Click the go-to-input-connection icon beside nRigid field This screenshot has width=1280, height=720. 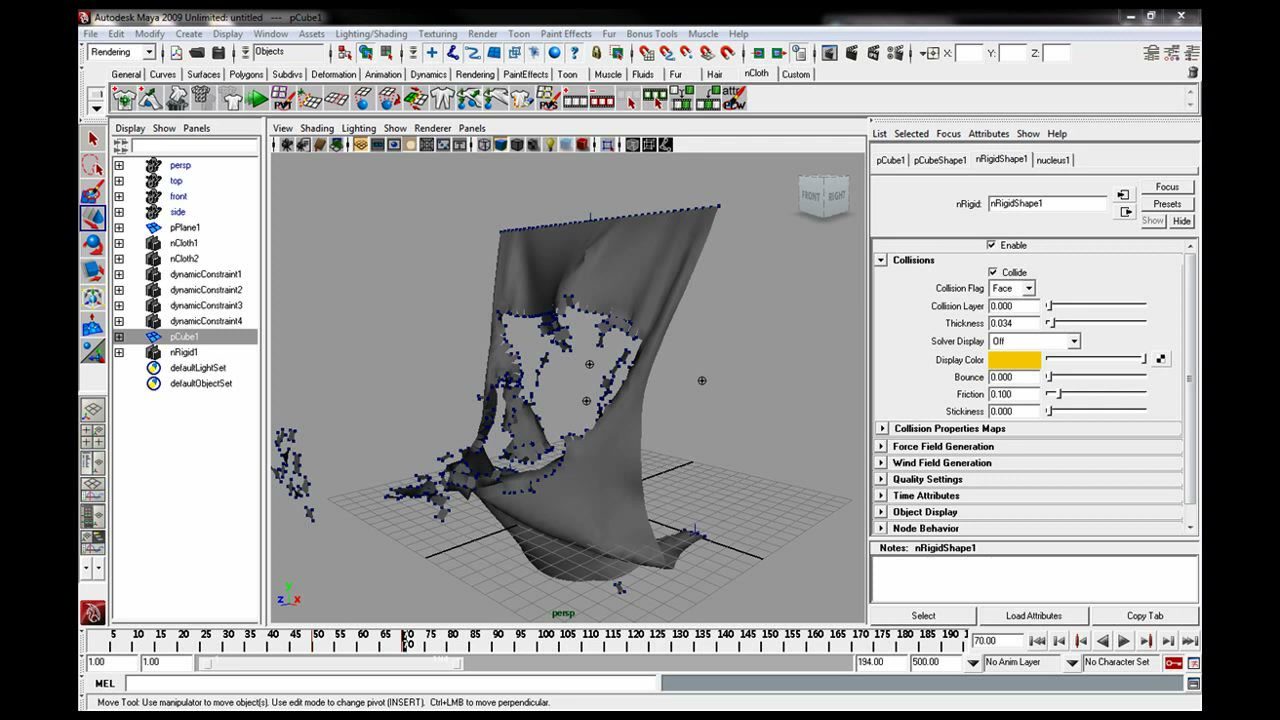pos(1124,195)
